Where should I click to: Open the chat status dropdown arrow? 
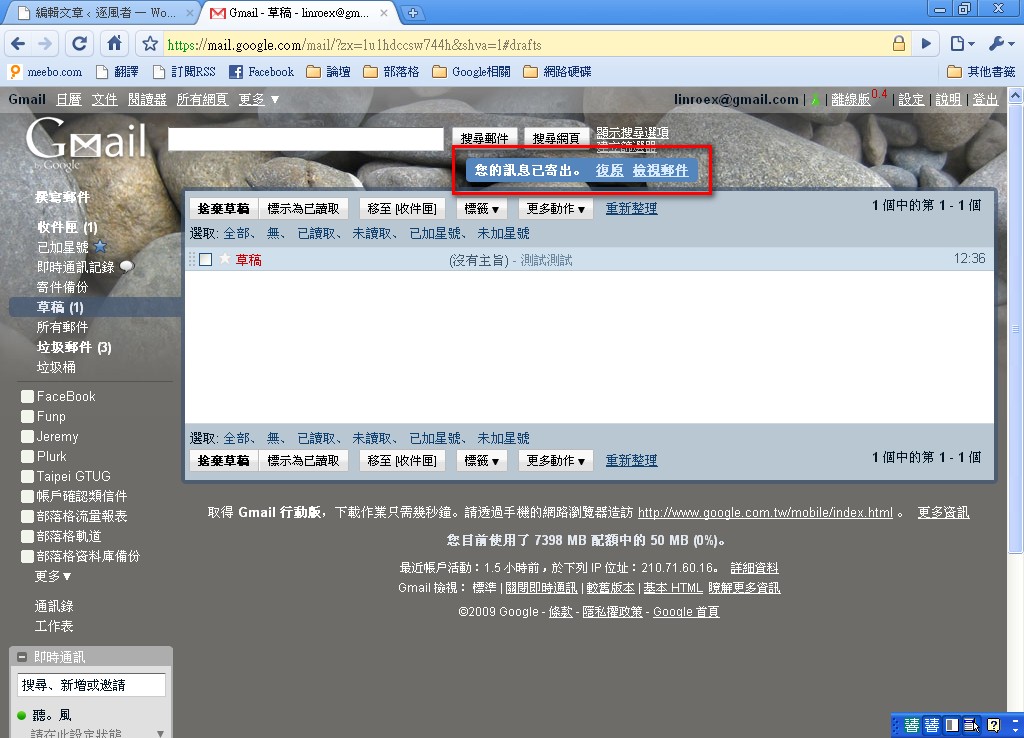pos(160,733)
